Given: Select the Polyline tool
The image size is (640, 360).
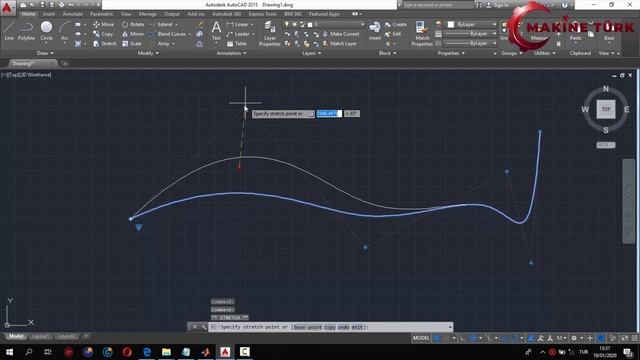Looking at the screenshot, I should [26, 31].
